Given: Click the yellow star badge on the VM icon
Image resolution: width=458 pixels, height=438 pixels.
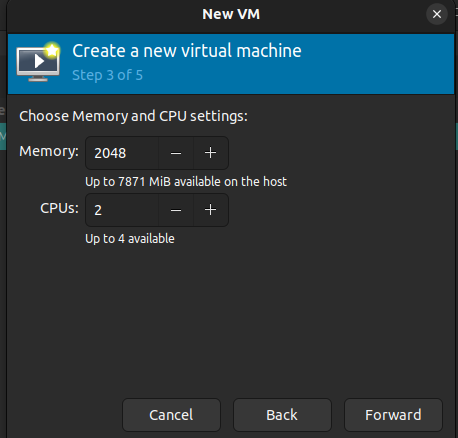Looking at the screenshot, I should tap(52, 50).
